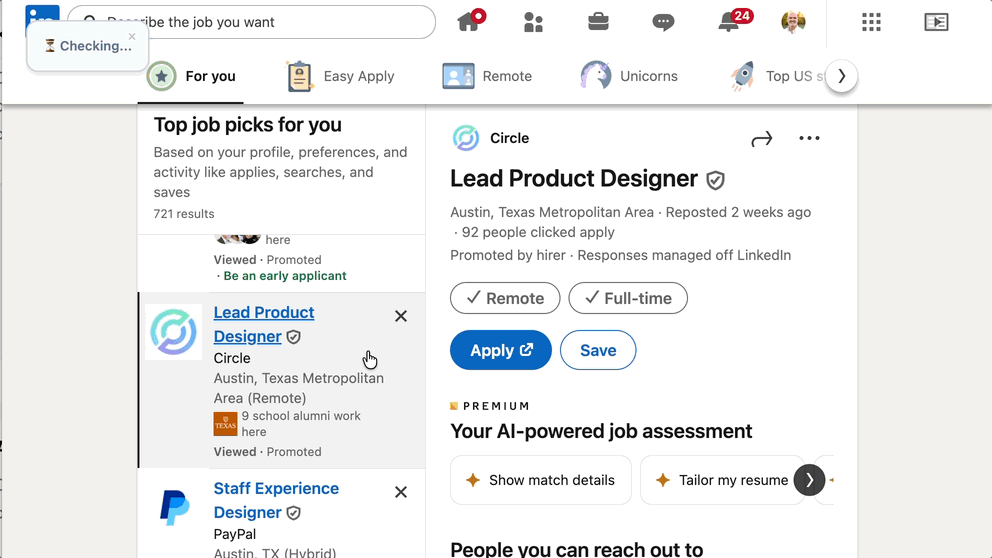This screenshot has width=992, height=558.
Task: Click the 721 results text
Action: click(x=183, y=214)
